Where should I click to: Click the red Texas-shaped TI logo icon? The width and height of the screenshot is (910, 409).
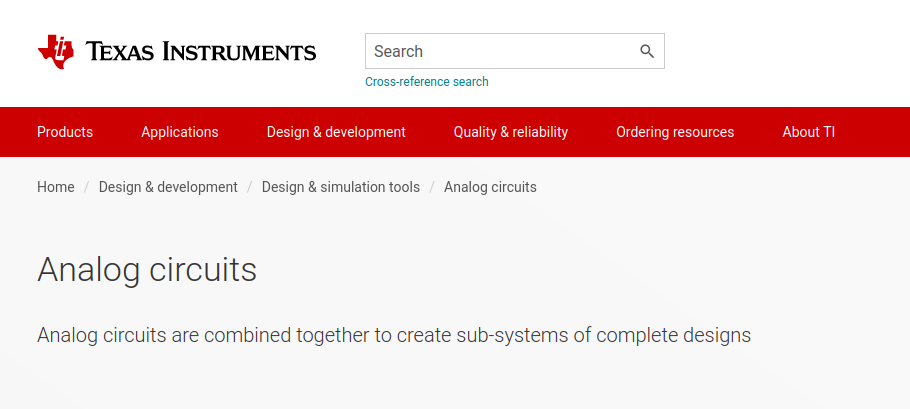coord(56,52)
